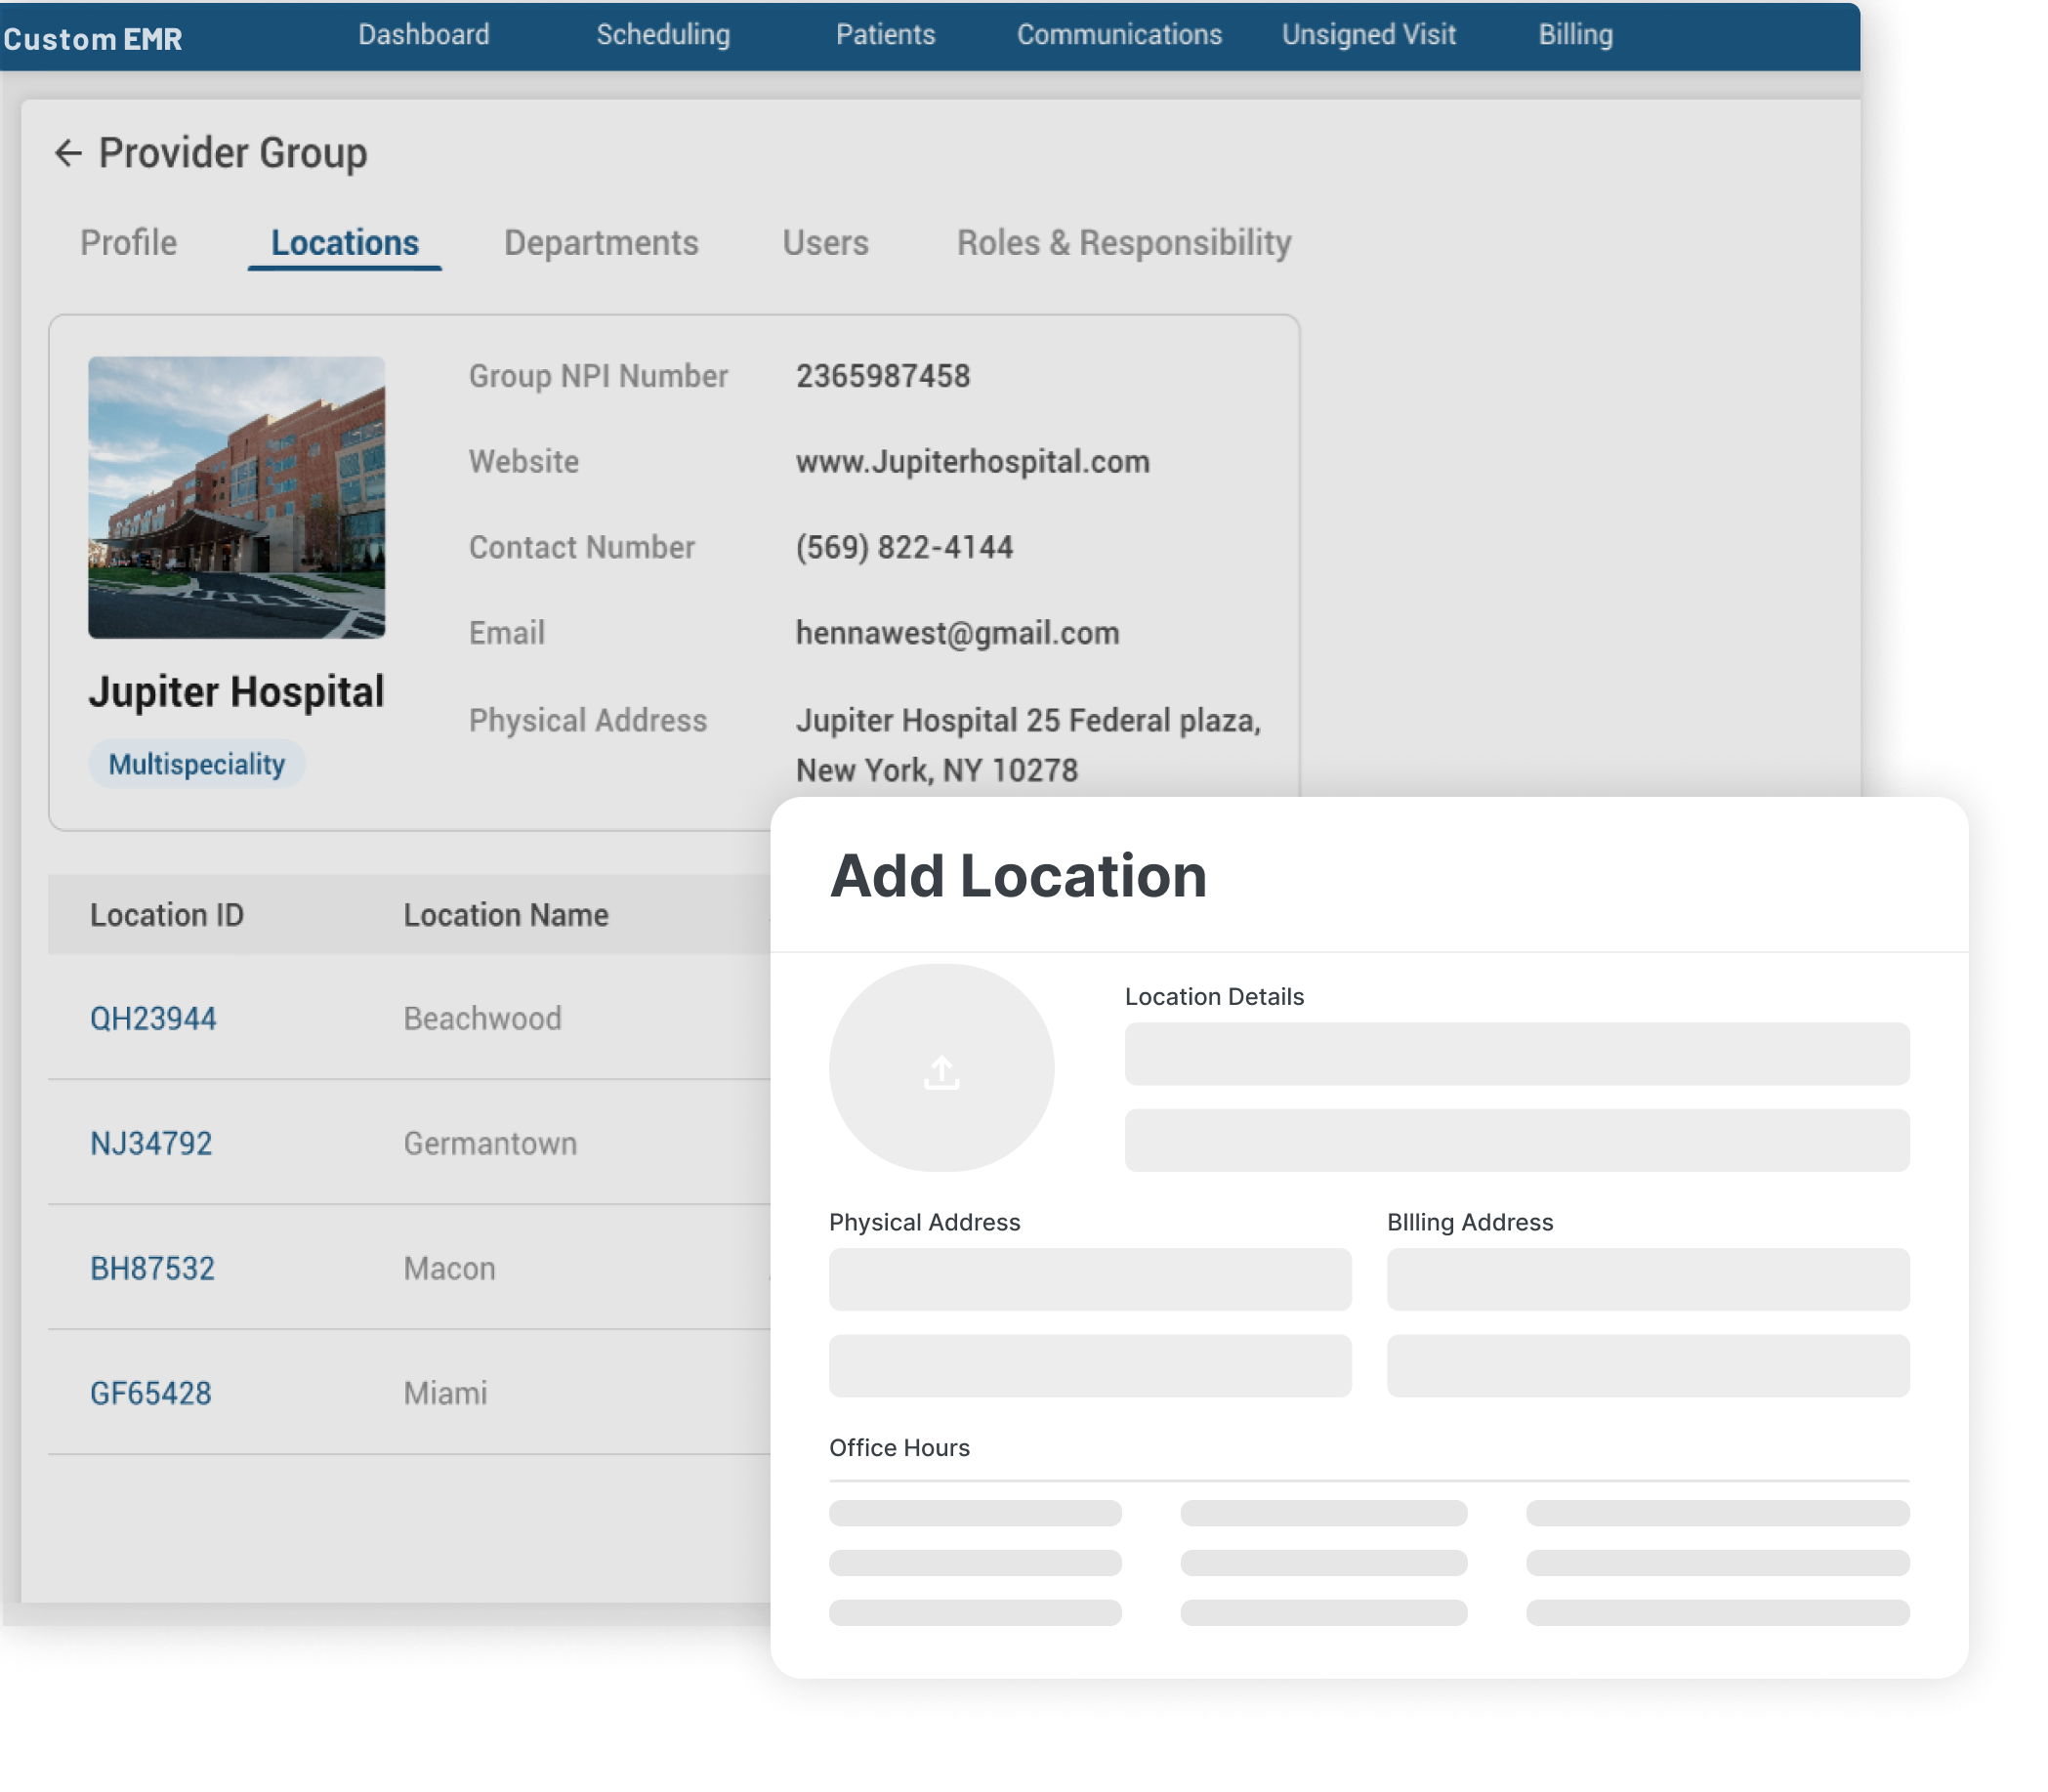This screenshot has height=1792, width=2048.
Task: Go to Scheduling in top navigation
Action: pyautogui.click(x=663, y=35)
